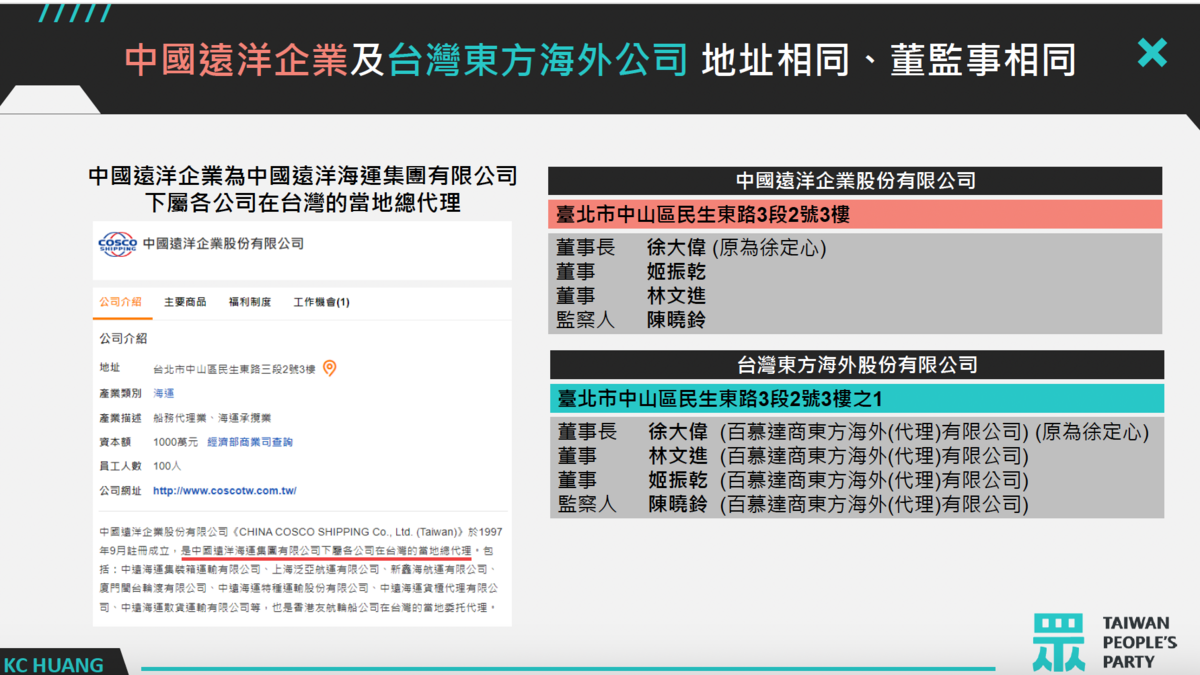Viewport: 1200px width, 675px height.
Task: Click 董事 姬振乾 in the first table
Action: click(x=632, y=272)
